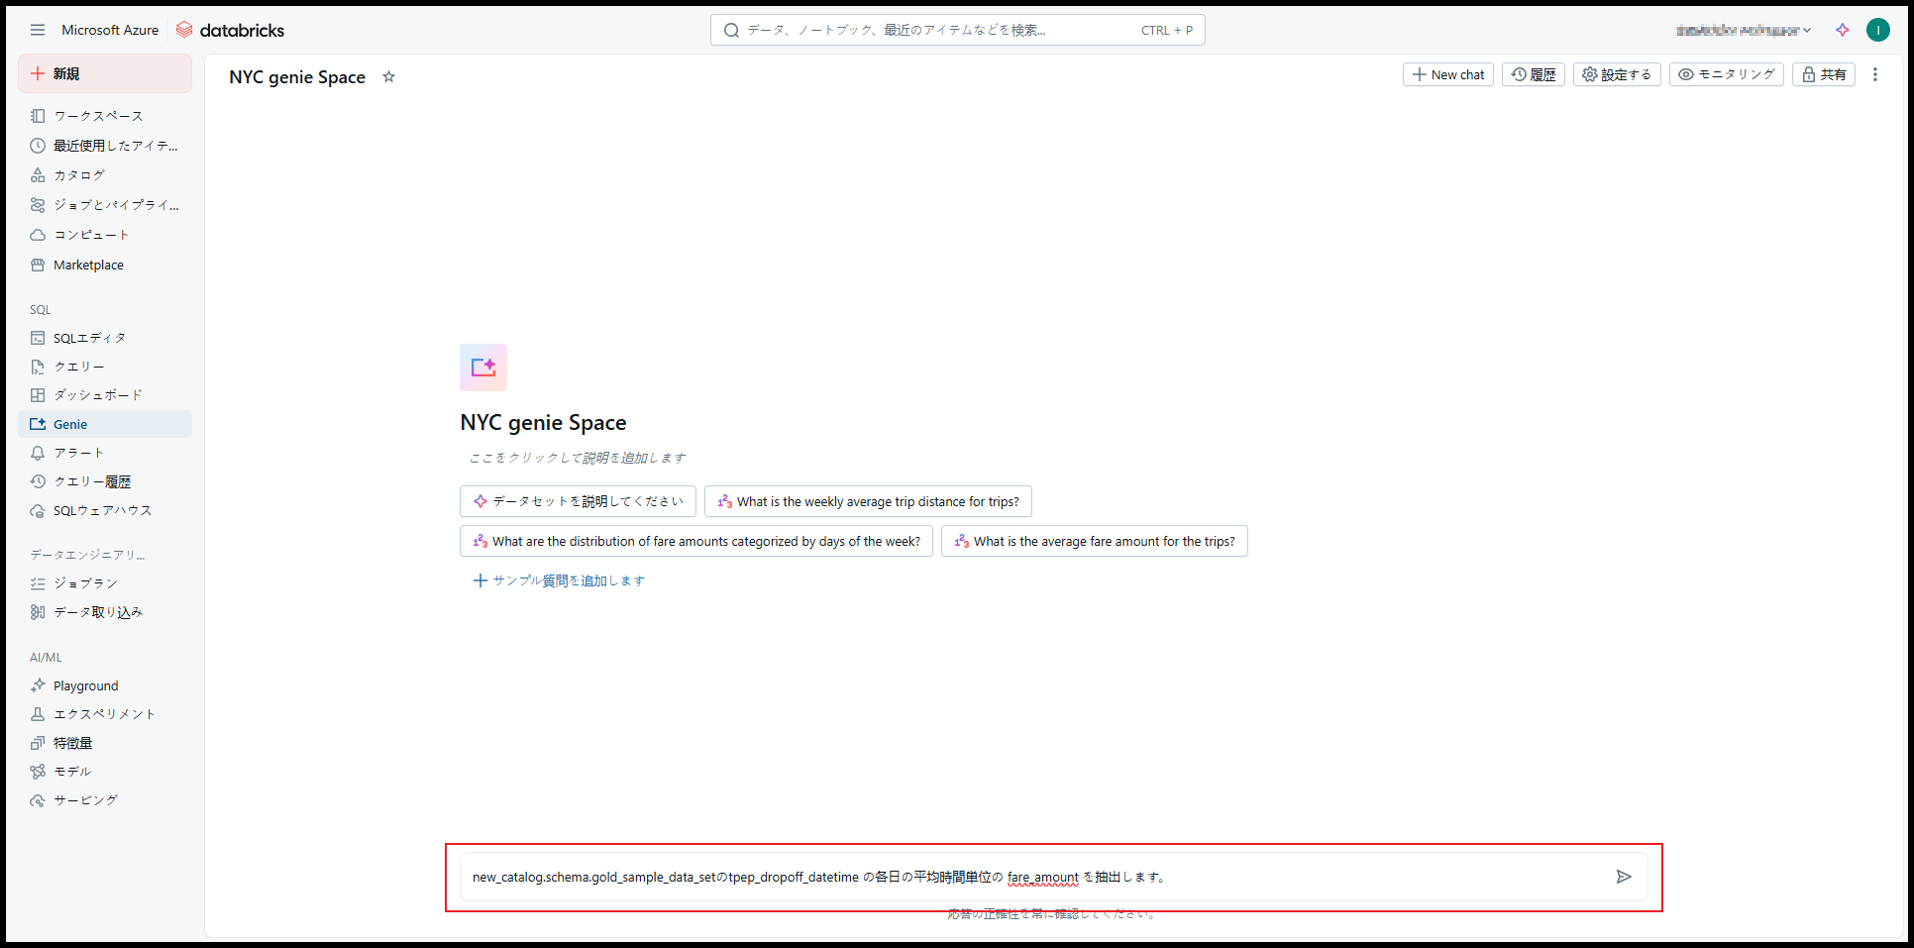Click the 新規 button

(x=105, y=74)
